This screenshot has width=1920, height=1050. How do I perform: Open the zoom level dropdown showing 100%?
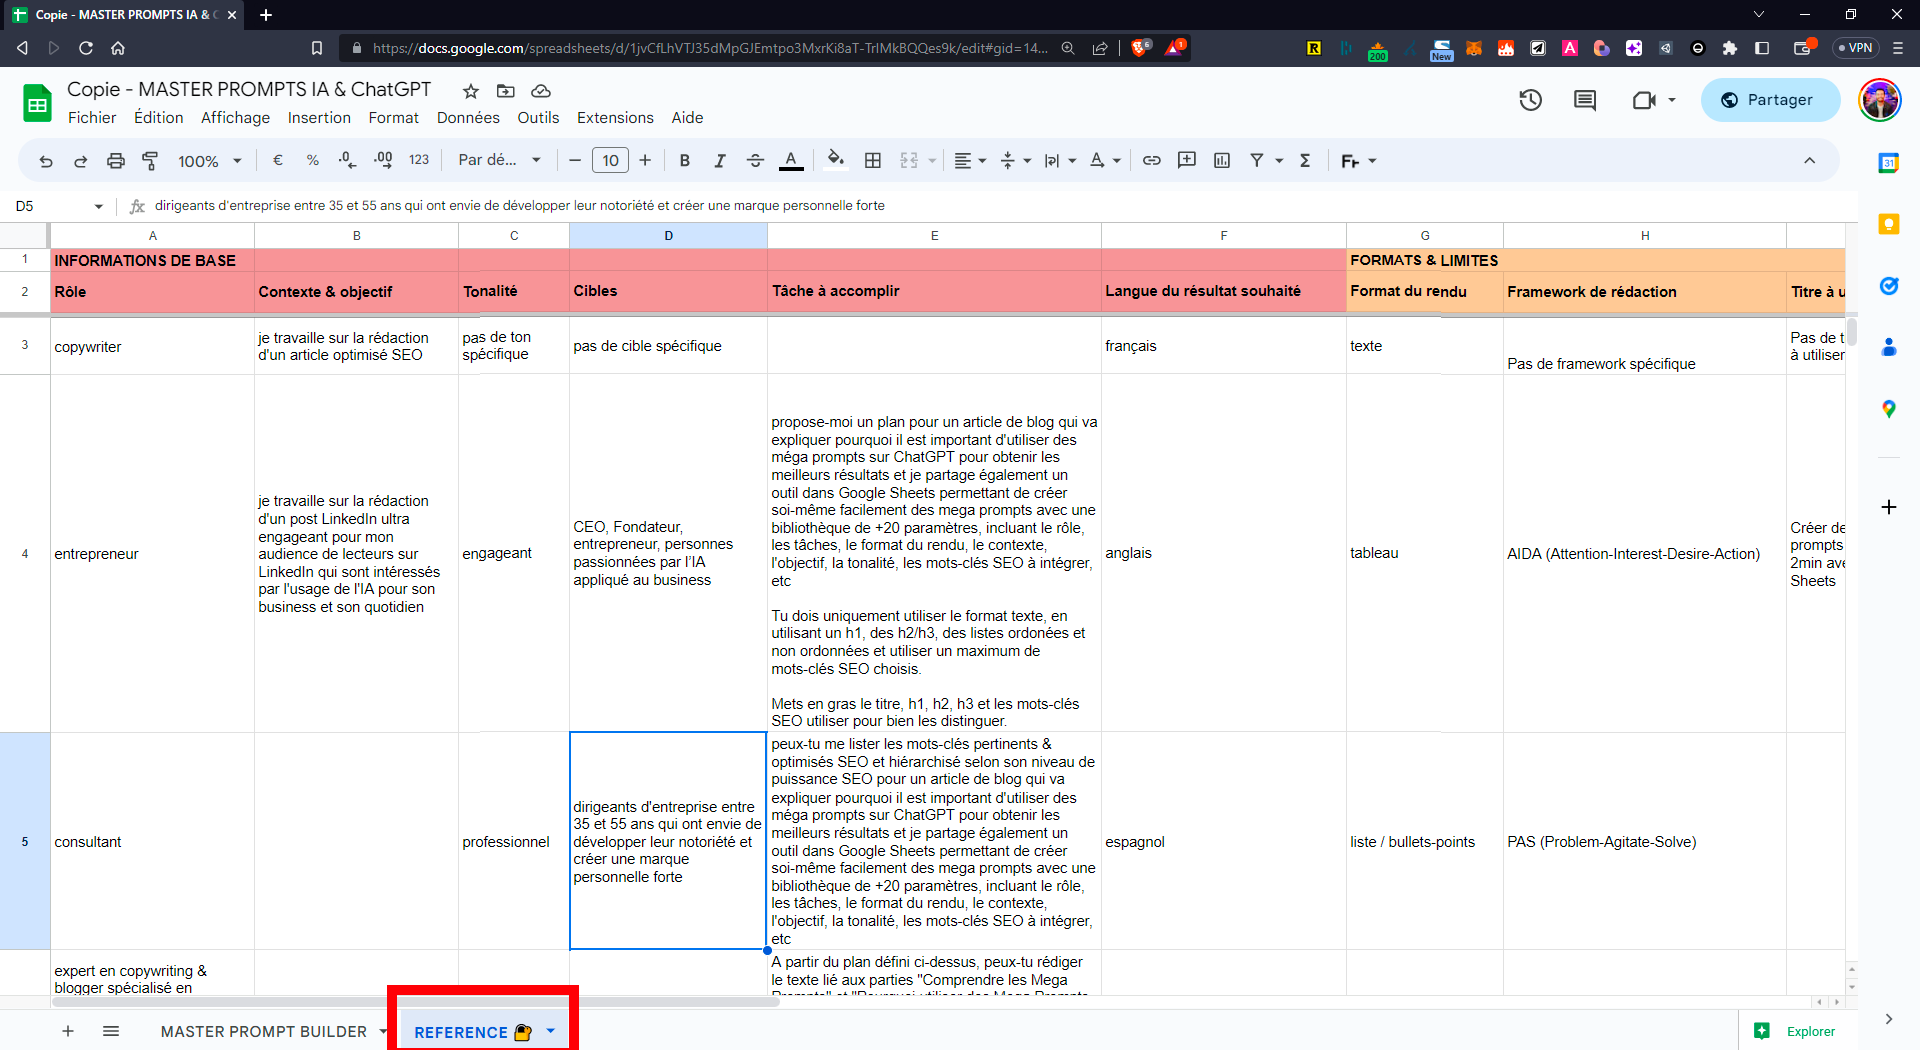pos(209,160)
